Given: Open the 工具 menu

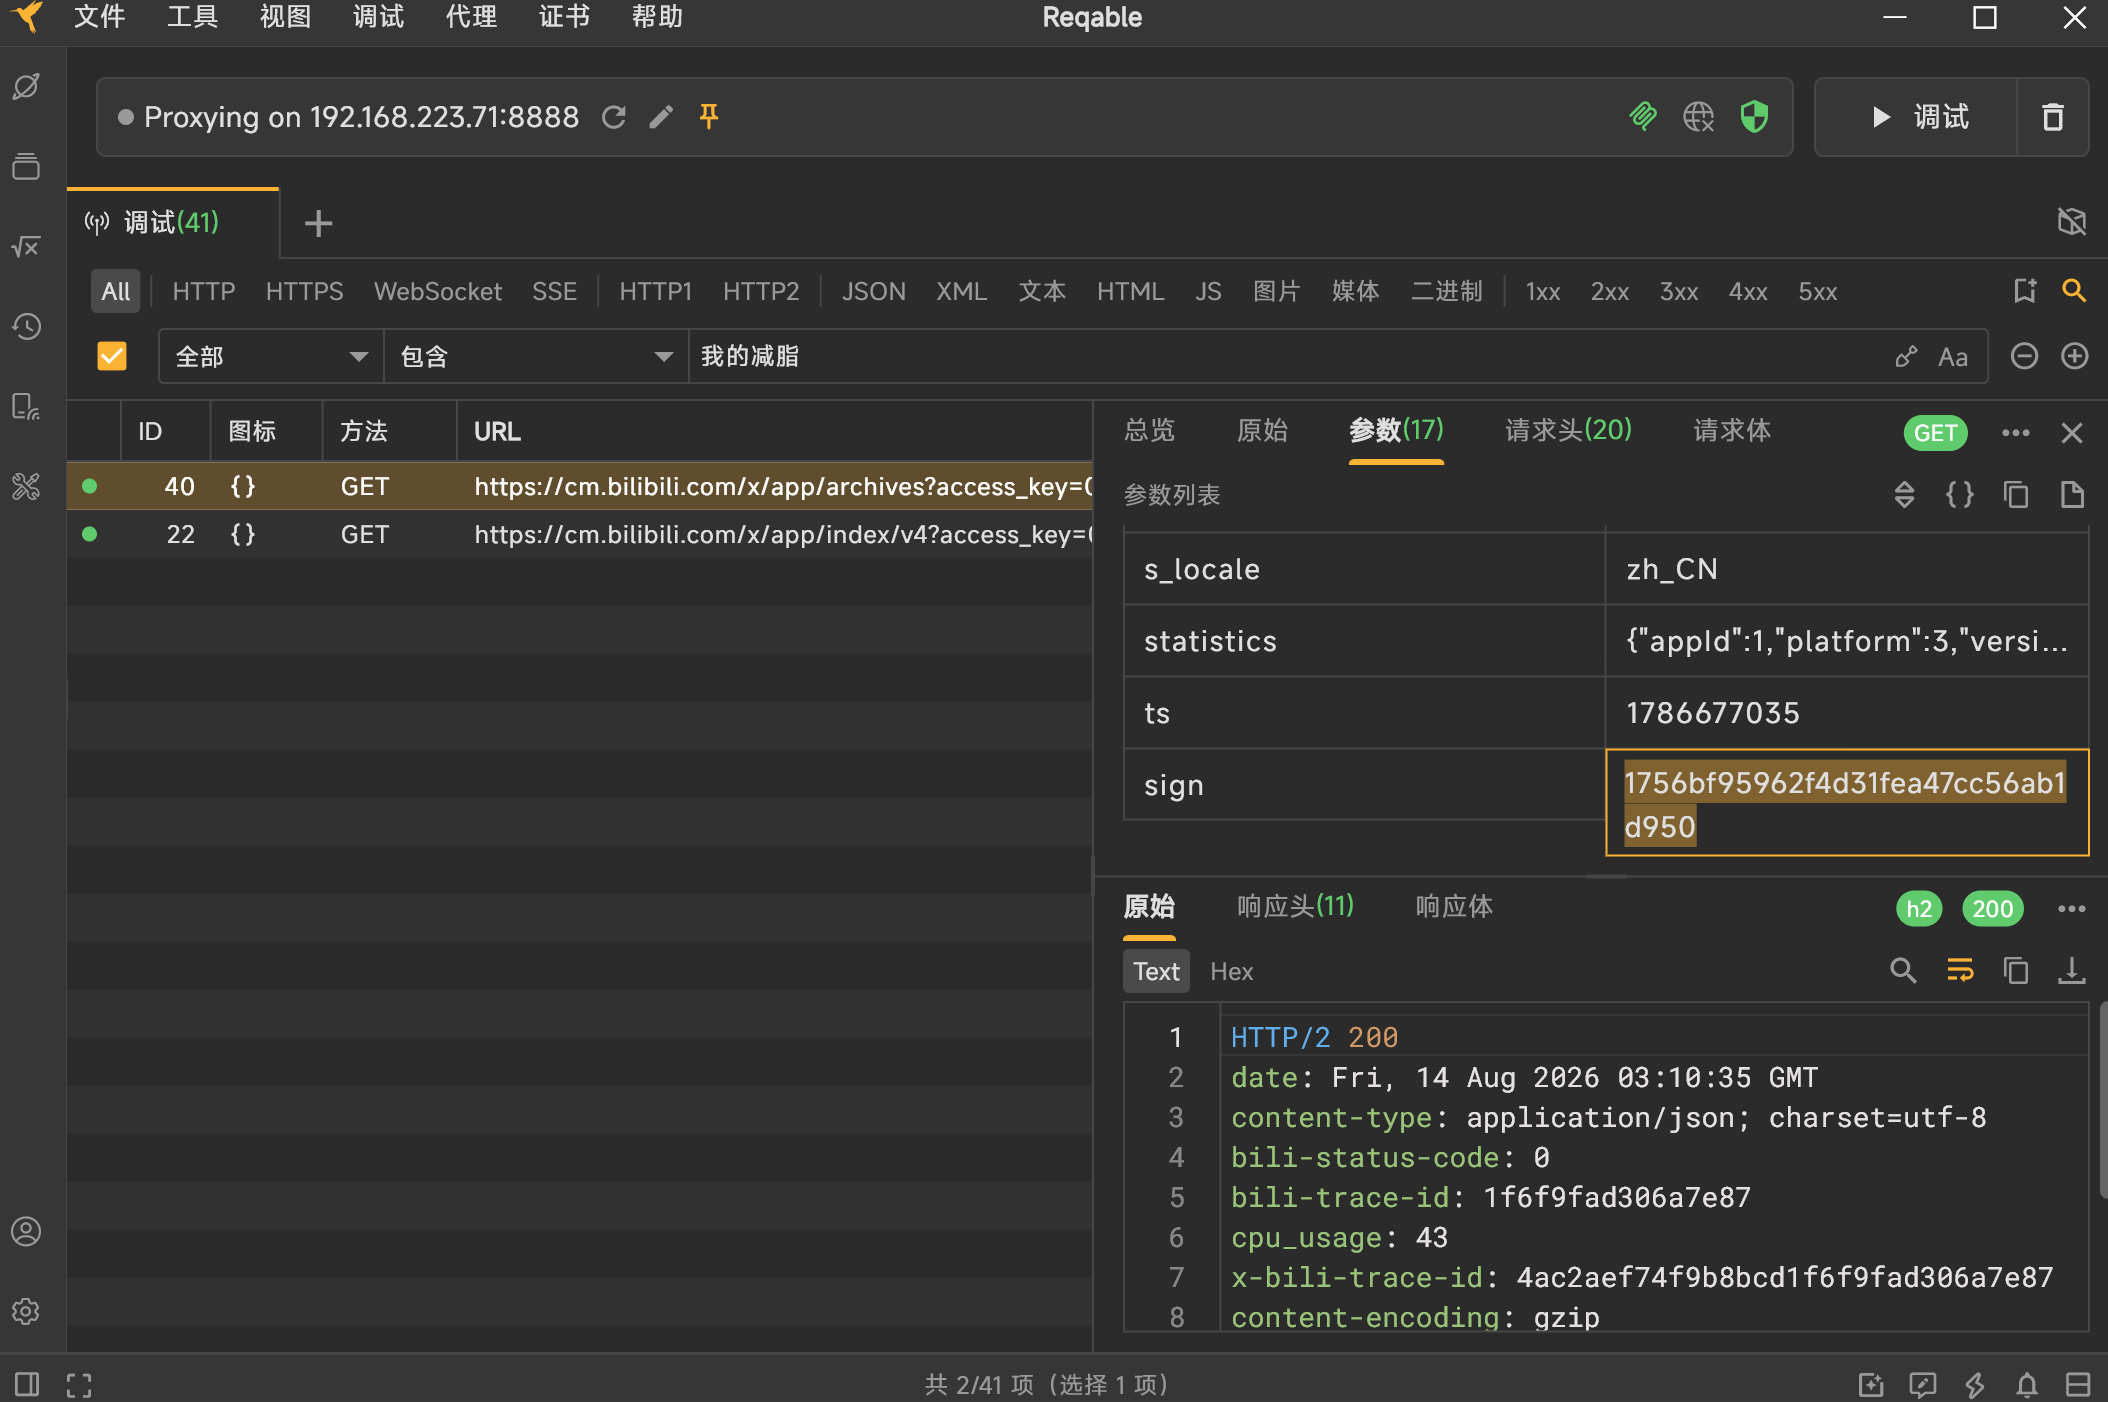Looking at the screenshot, I should pos(192,17).
